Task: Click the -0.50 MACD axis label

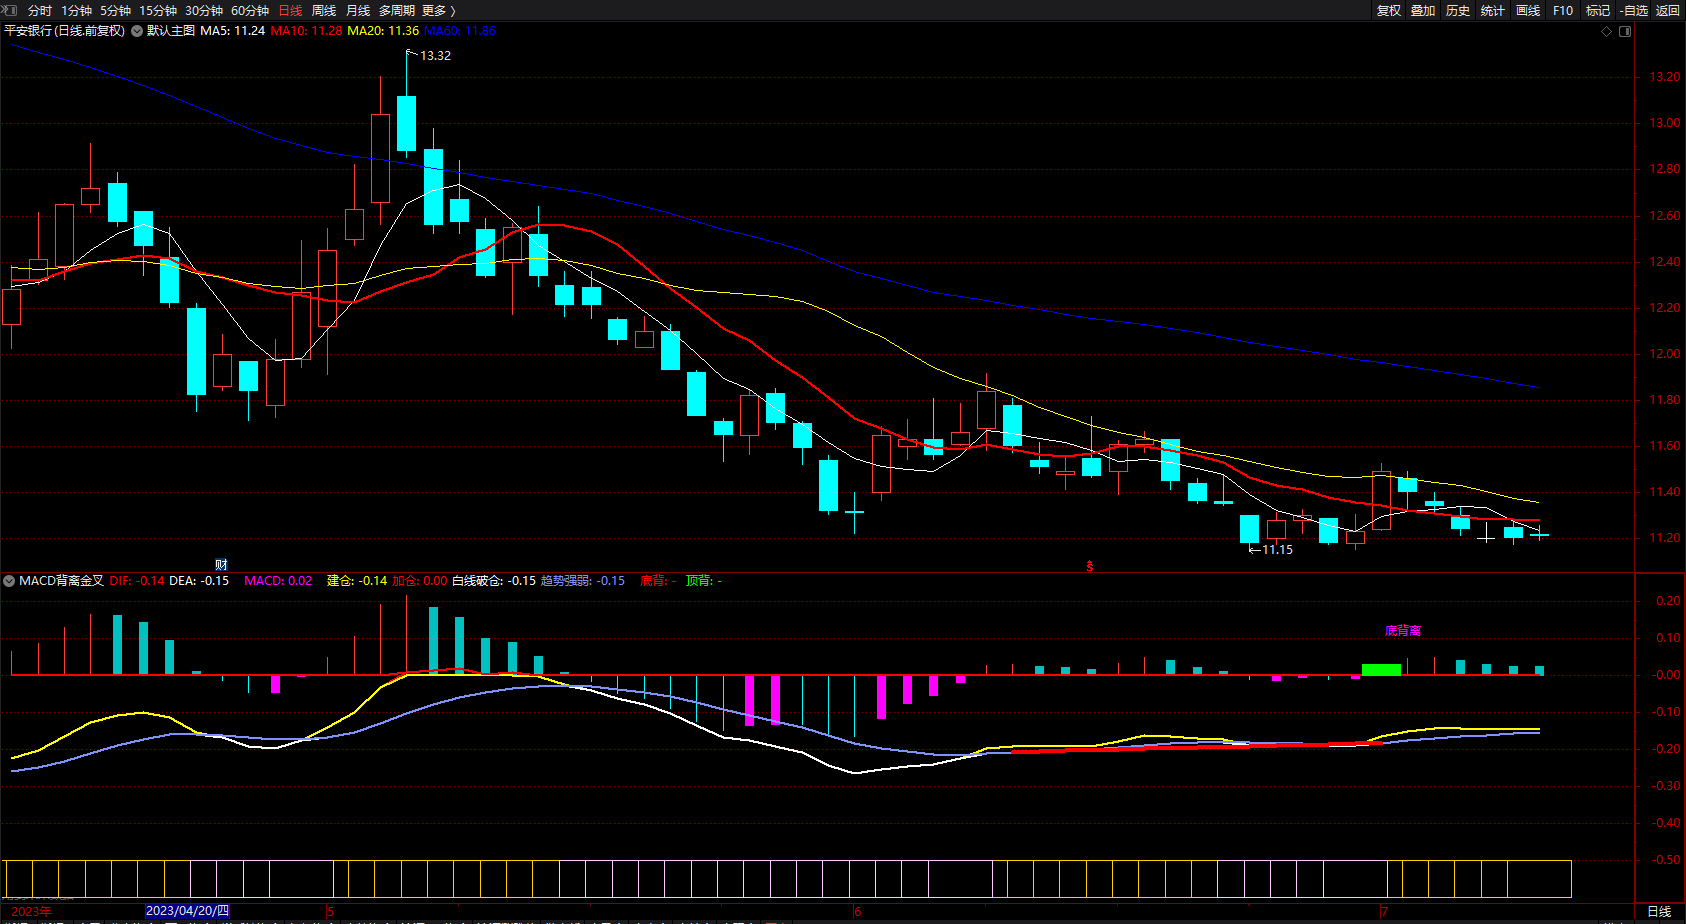Action: 1665,860
